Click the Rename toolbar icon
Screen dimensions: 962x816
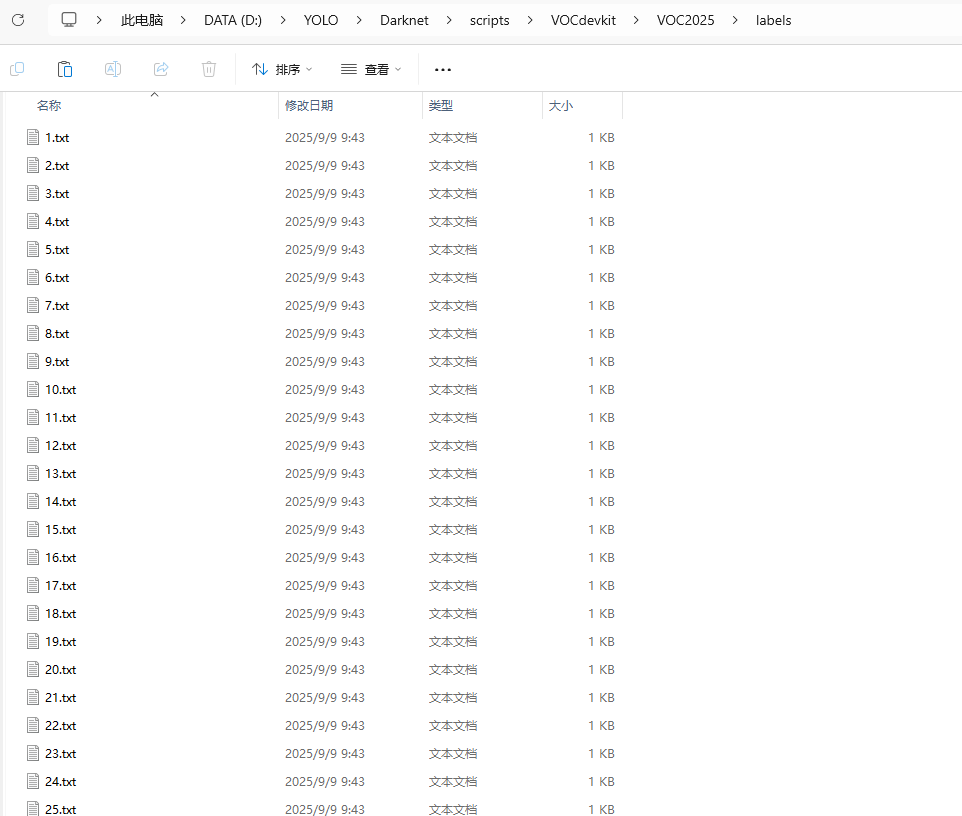pos(113,69)
